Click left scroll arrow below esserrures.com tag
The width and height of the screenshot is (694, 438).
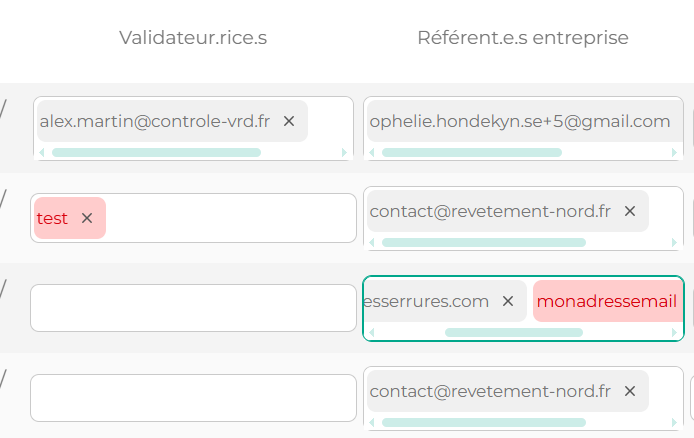click(371, 332)
